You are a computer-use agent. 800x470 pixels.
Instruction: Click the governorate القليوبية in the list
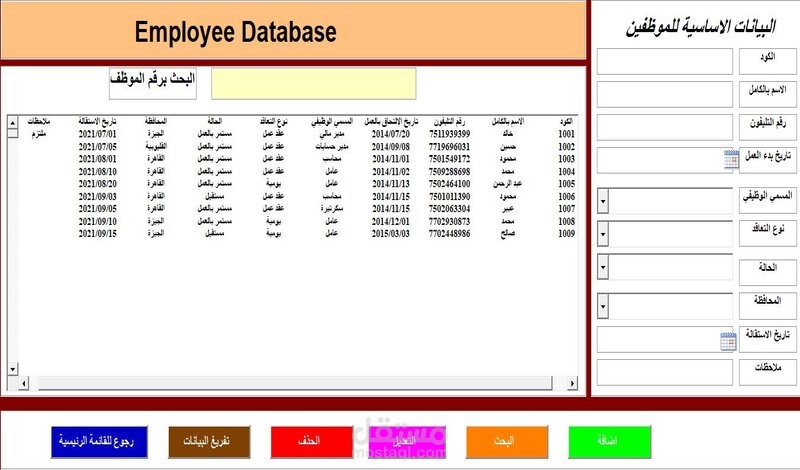tap(156, 146)
